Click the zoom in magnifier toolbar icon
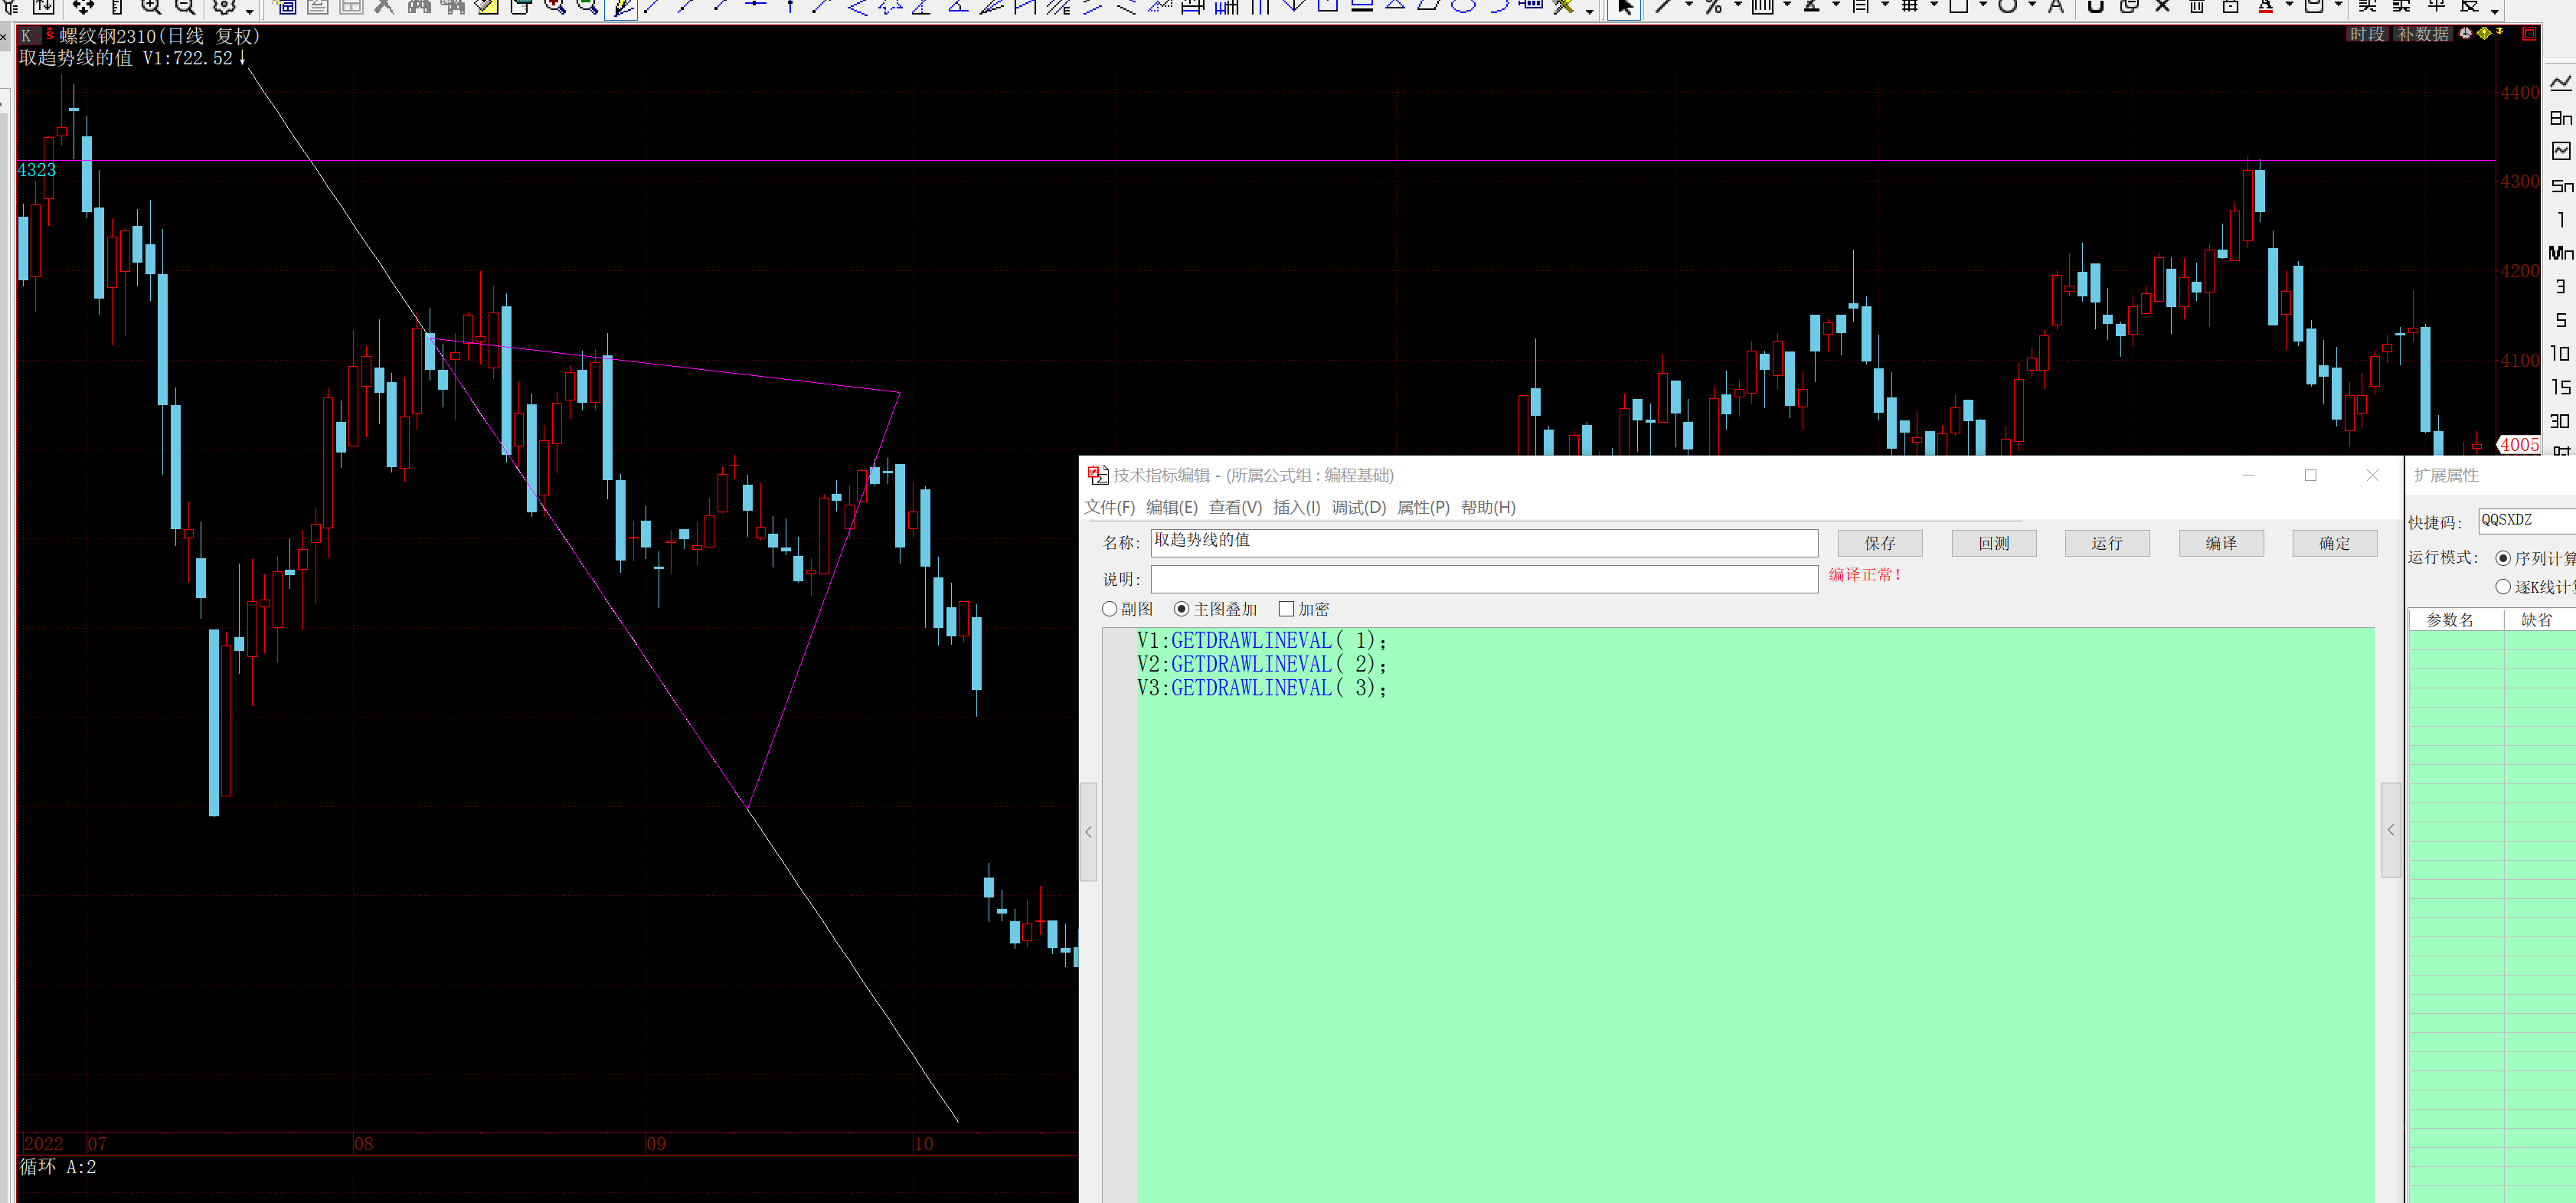2576x1203 pixels. (x=151, y=7)
